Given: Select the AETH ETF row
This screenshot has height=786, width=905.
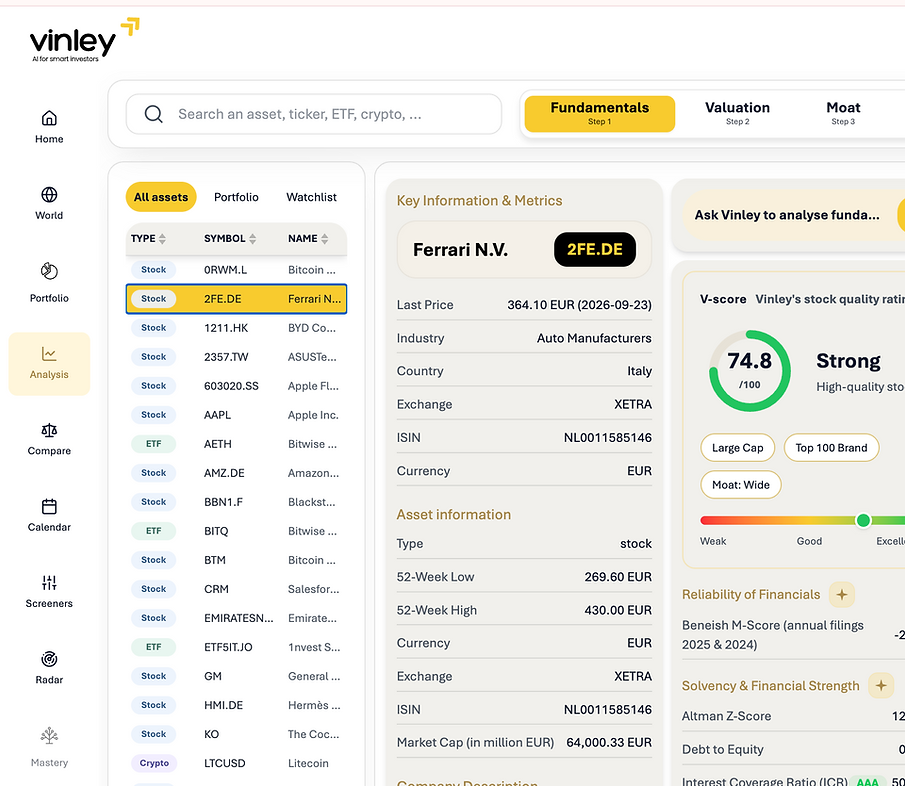Looking at the screenshot, I should 236,444.
